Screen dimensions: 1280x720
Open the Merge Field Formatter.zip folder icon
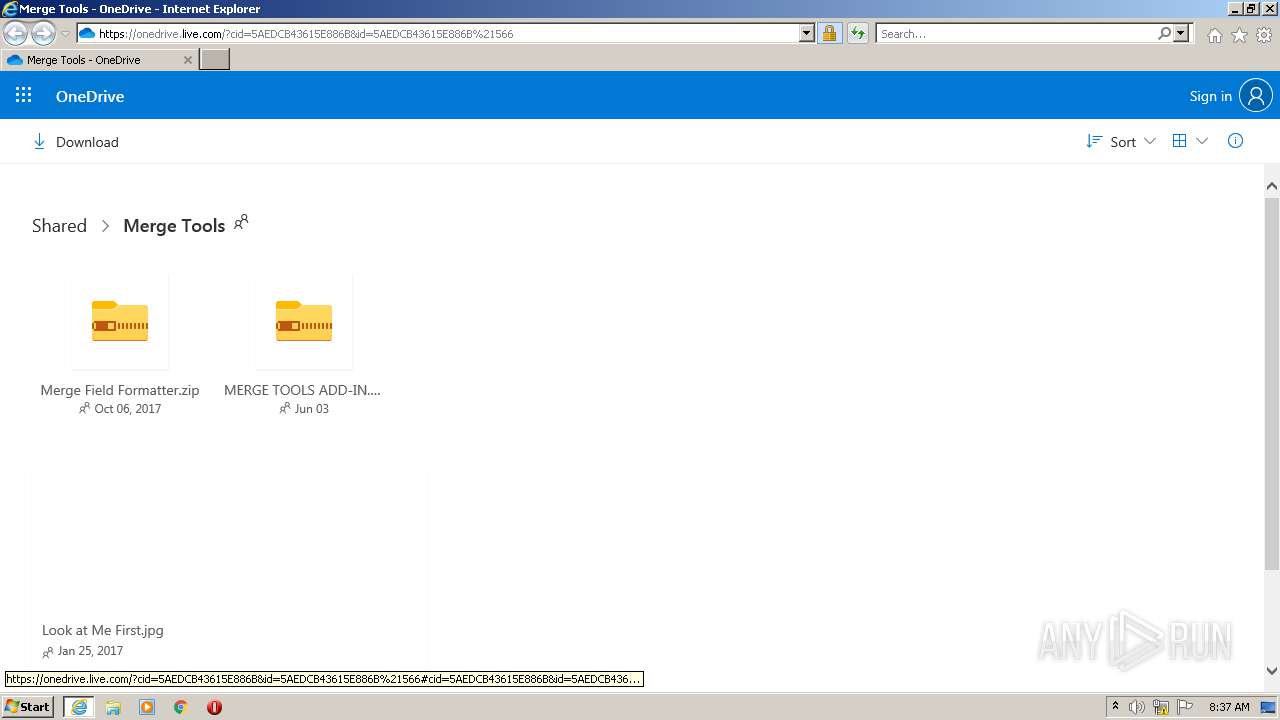pos(120,321)
